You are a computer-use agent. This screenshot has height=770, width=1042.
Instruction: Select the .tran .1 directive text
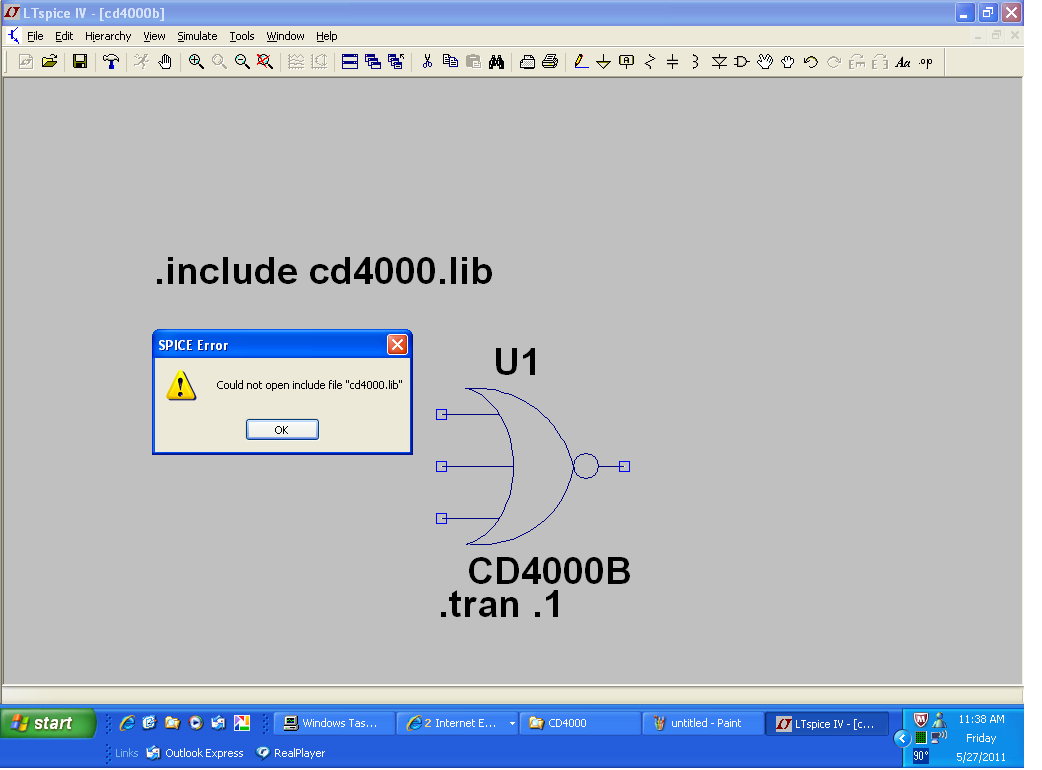tap(500, 605)
